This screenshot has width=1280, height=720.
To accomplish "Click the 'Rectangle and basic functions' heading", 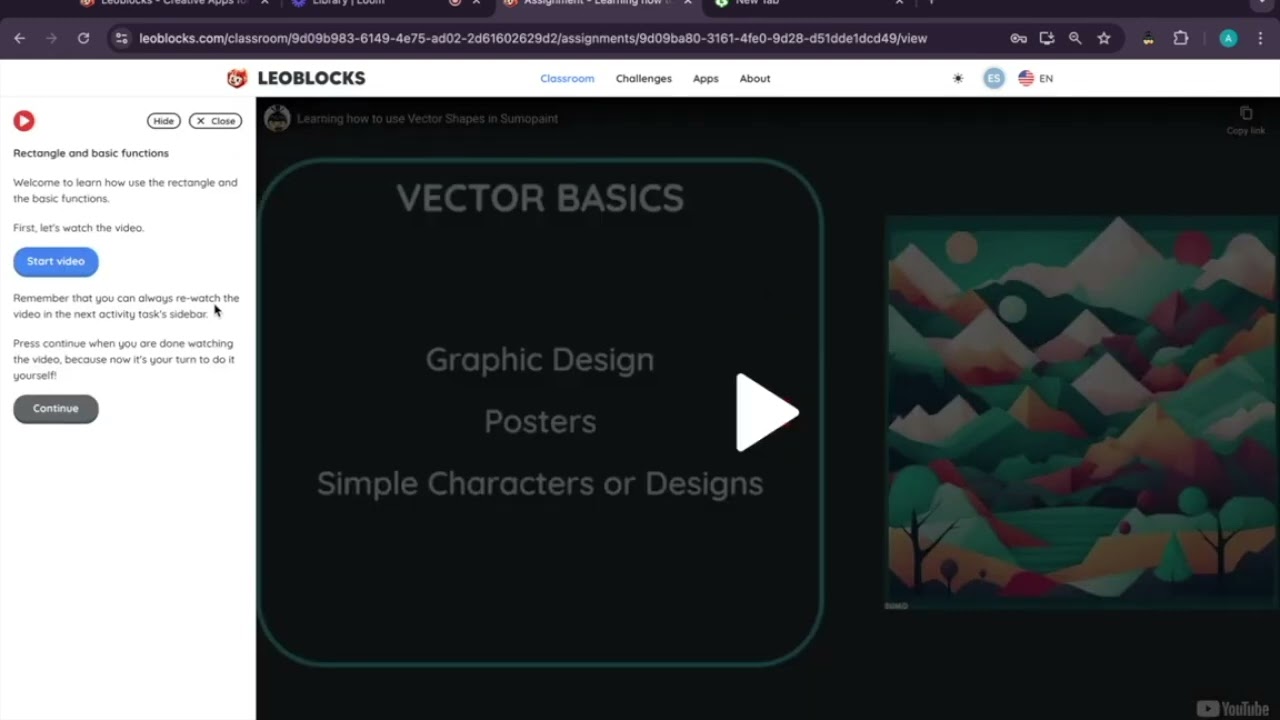I will tap(91, 153).
